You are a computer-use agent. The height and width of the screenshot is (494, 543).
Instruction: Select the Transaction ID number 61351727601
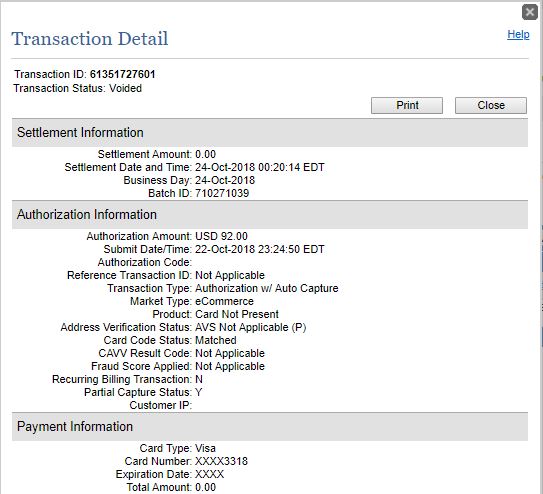pos(123,74)
